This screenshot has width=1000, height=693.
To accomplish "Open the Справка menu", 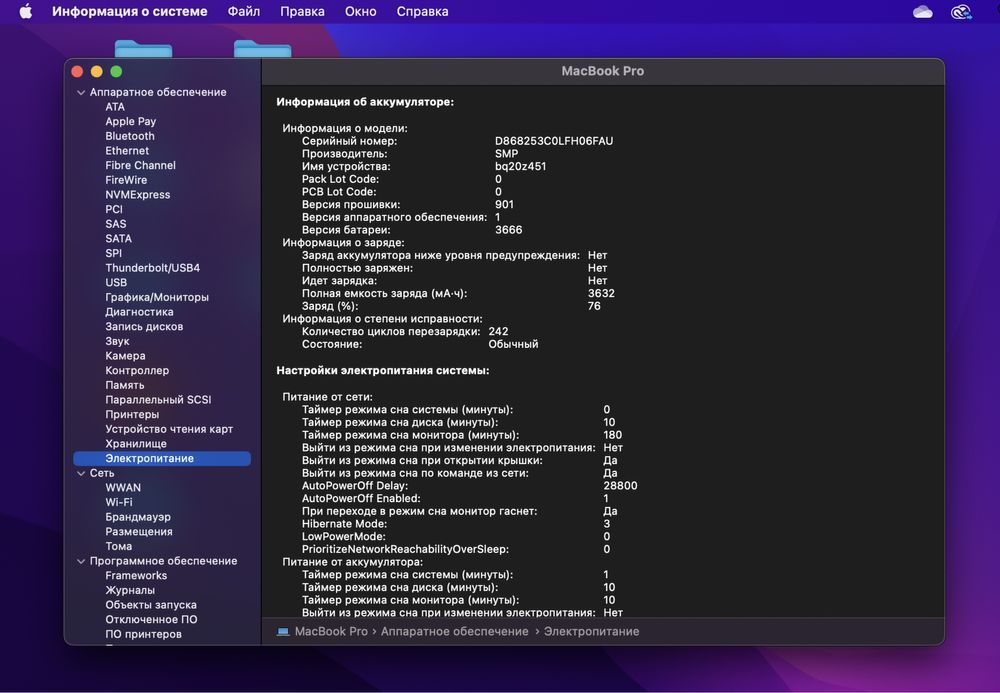I will (422, 11).
